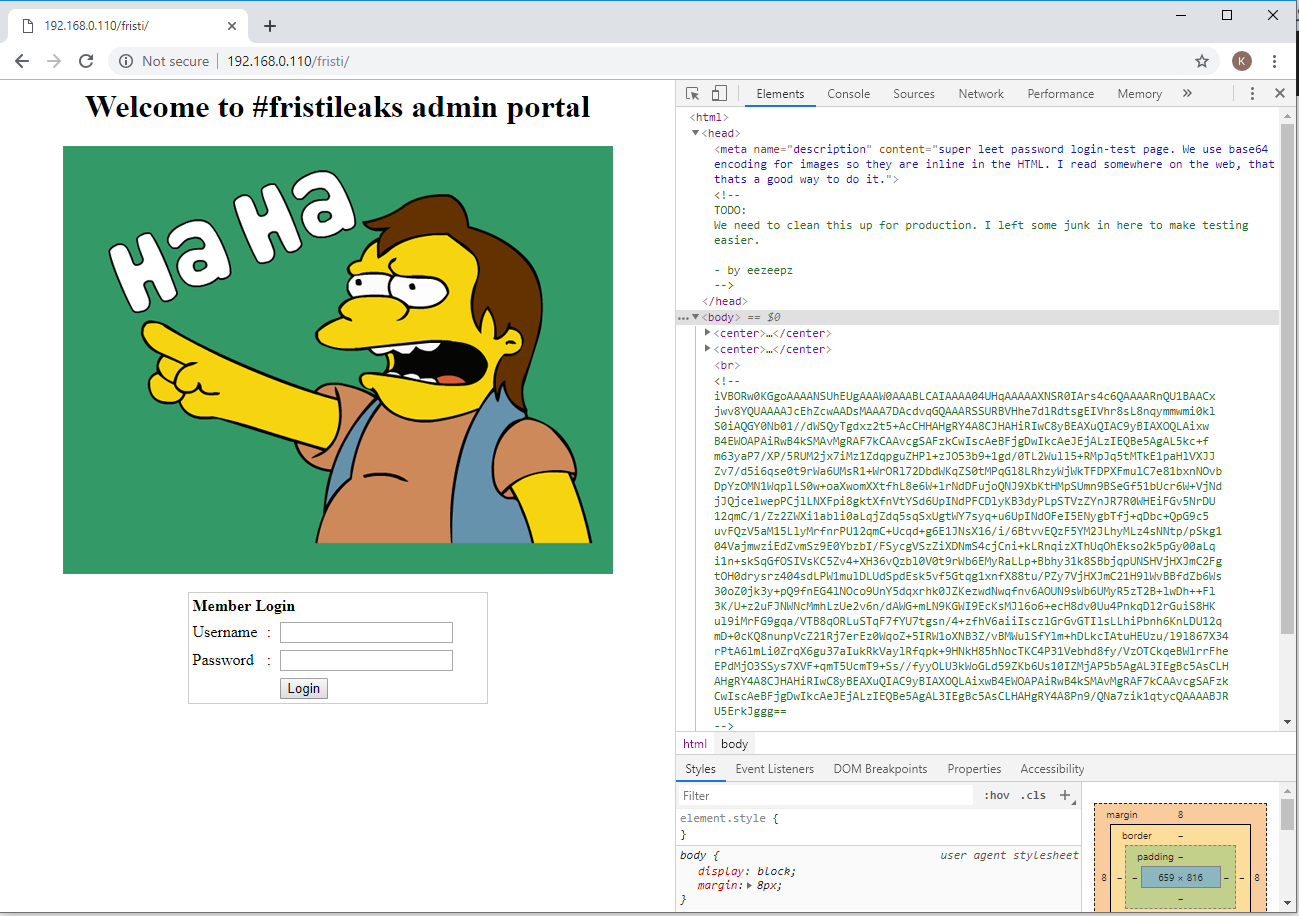Image resolution: width=1299 pixels, height=916 pixels.
Task: Open the Event Listeners tab
Action: click(x=776, y=769)
